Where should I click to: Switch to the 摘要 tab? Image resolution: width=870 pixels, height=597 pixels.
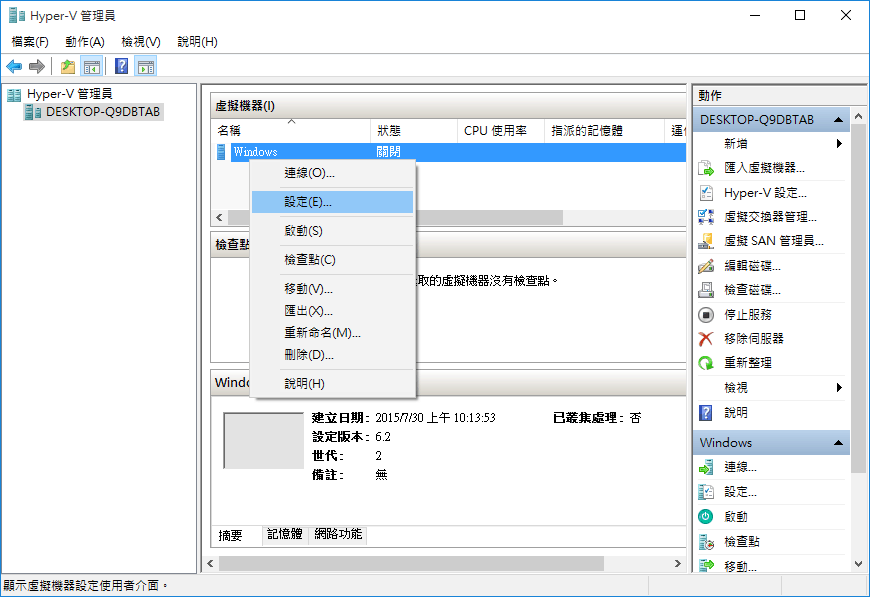[x=231, y=535]
